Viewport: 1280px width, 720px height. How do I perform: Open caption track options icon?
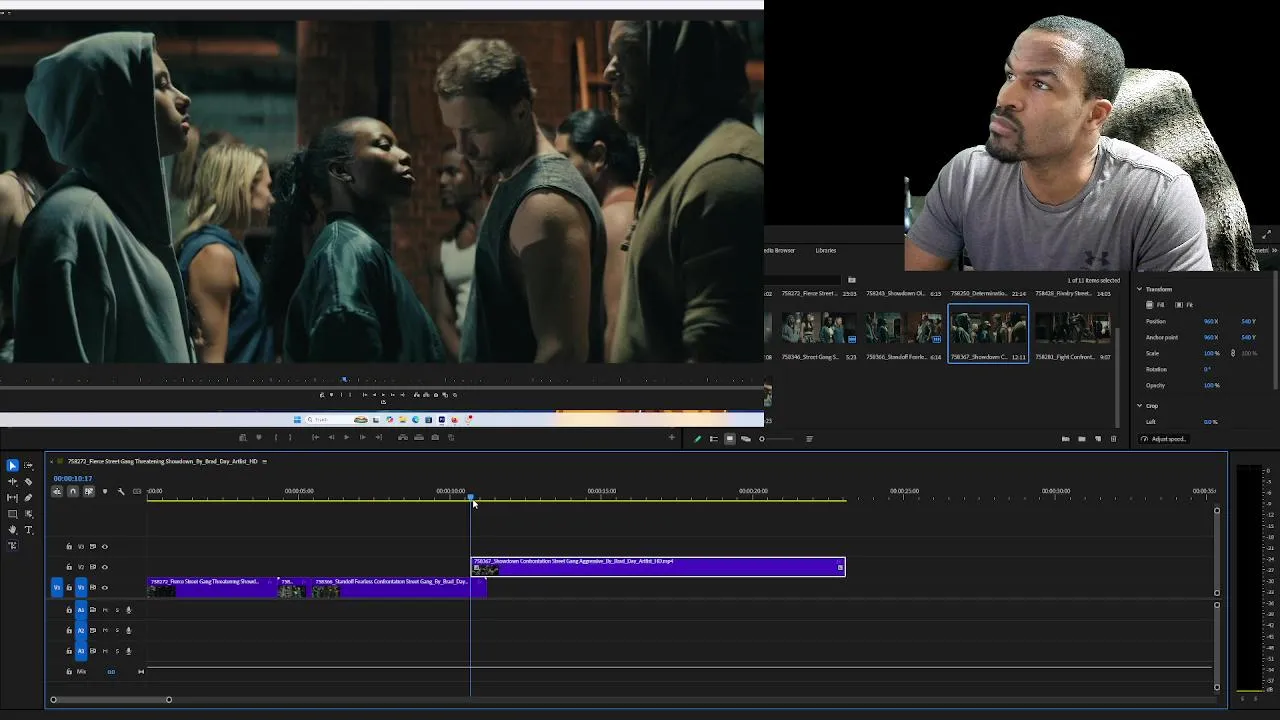(x=137, y=491)
